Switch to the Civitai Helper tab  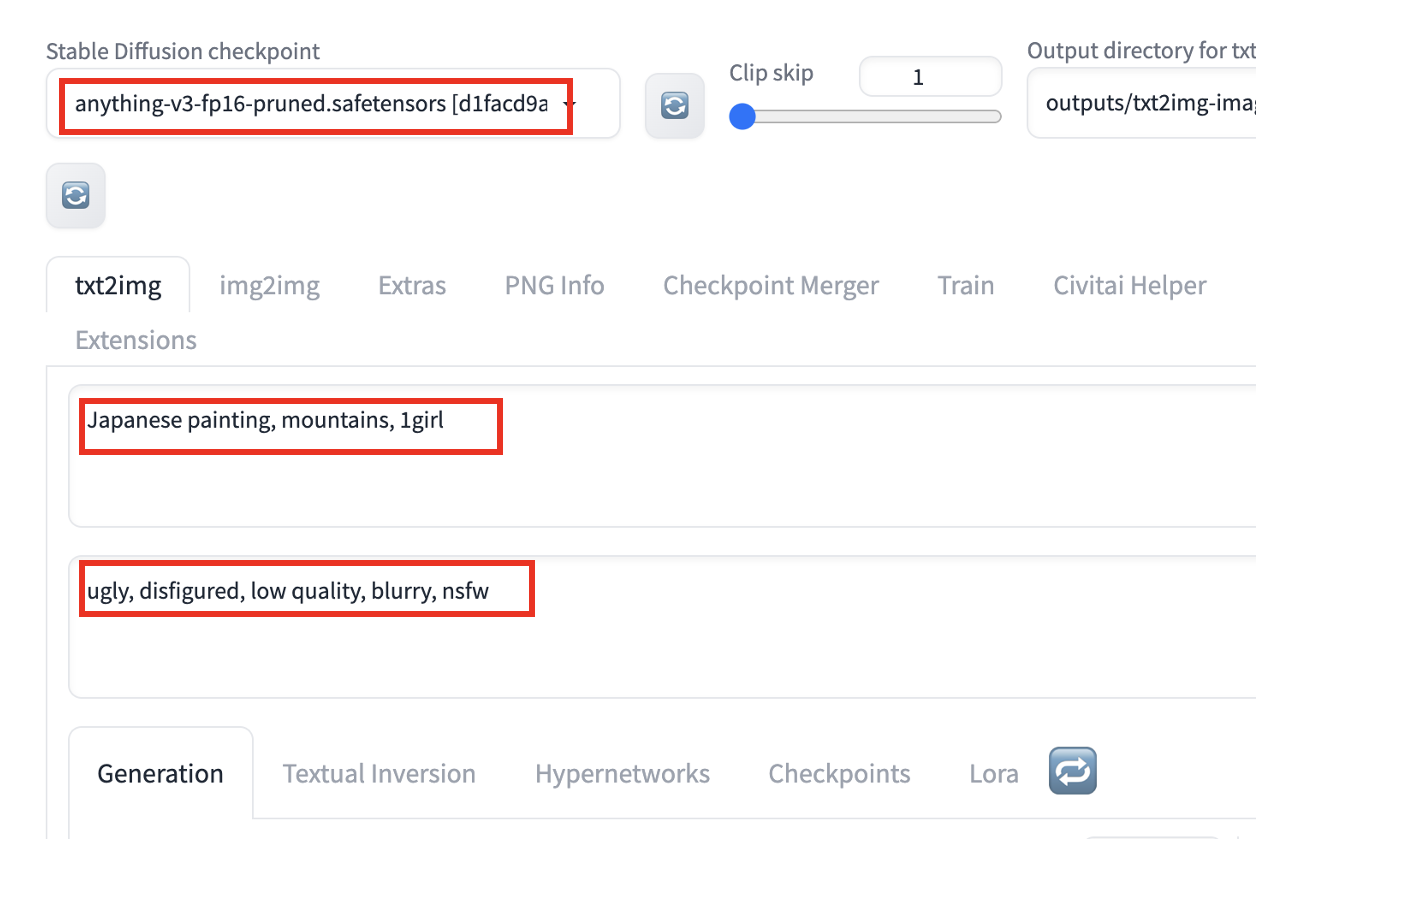[1129, 286]
